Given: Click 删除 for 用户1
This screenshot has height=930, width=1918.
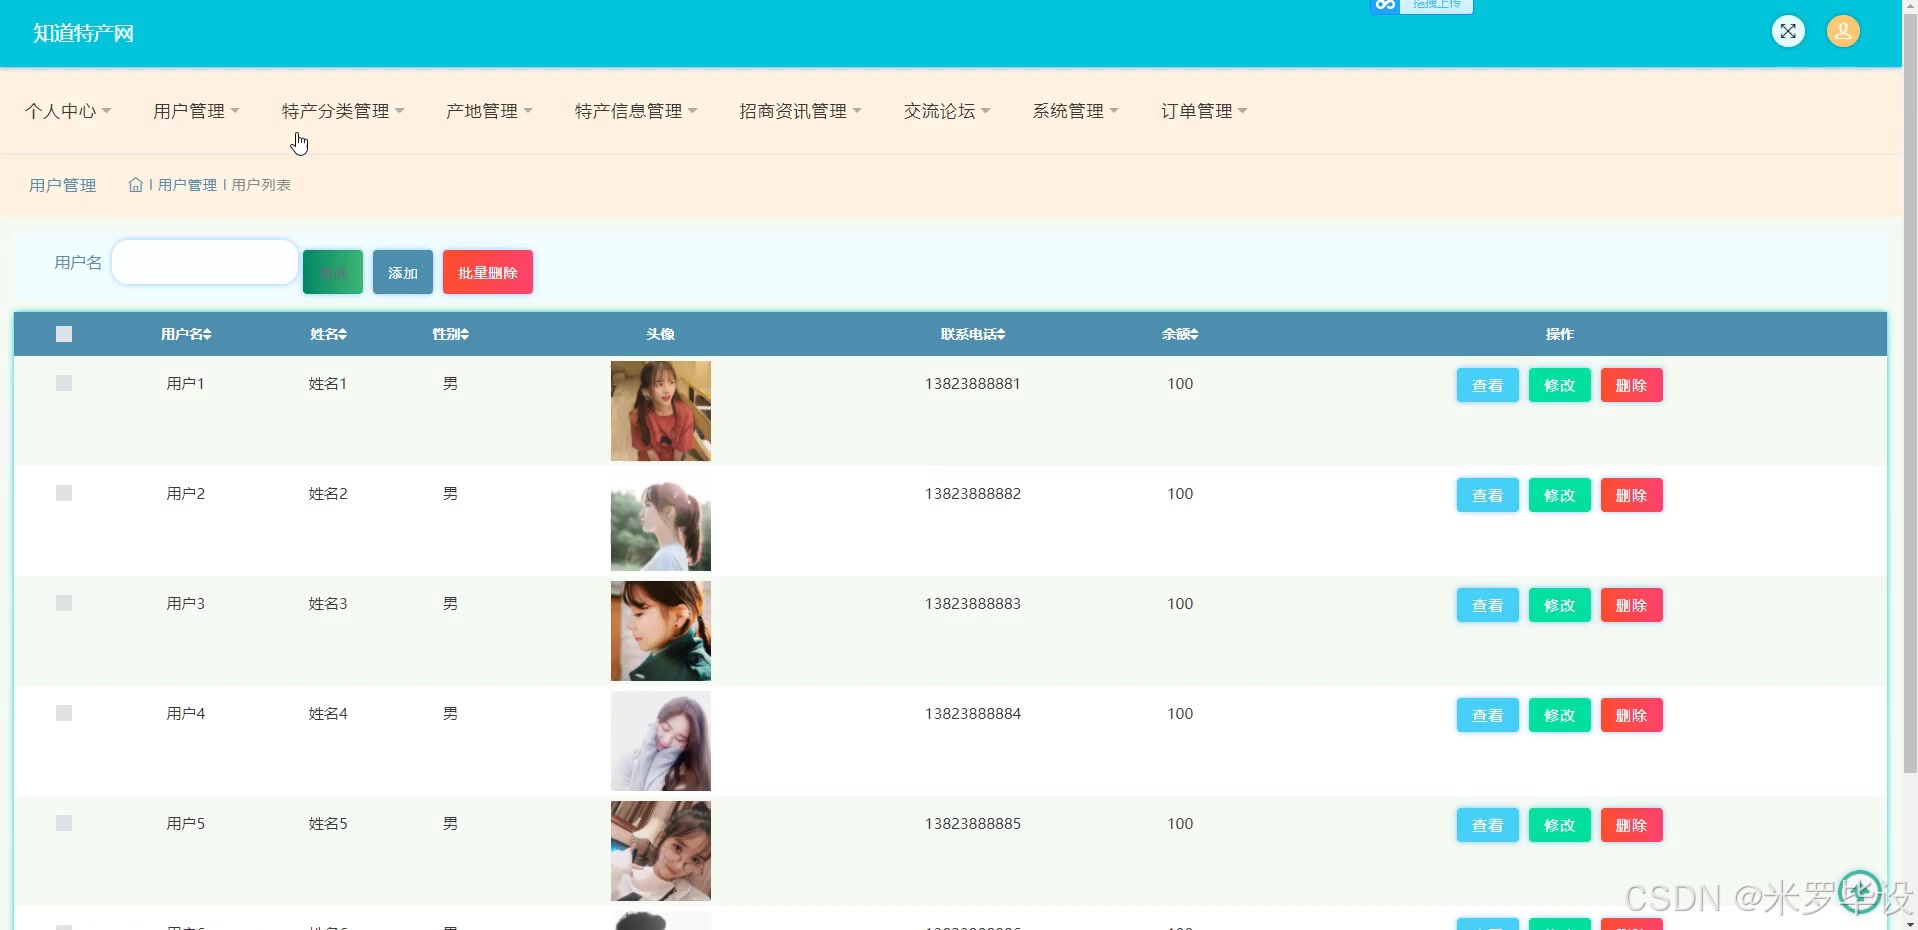Looking at the screenshot, I should [1631, 385].
